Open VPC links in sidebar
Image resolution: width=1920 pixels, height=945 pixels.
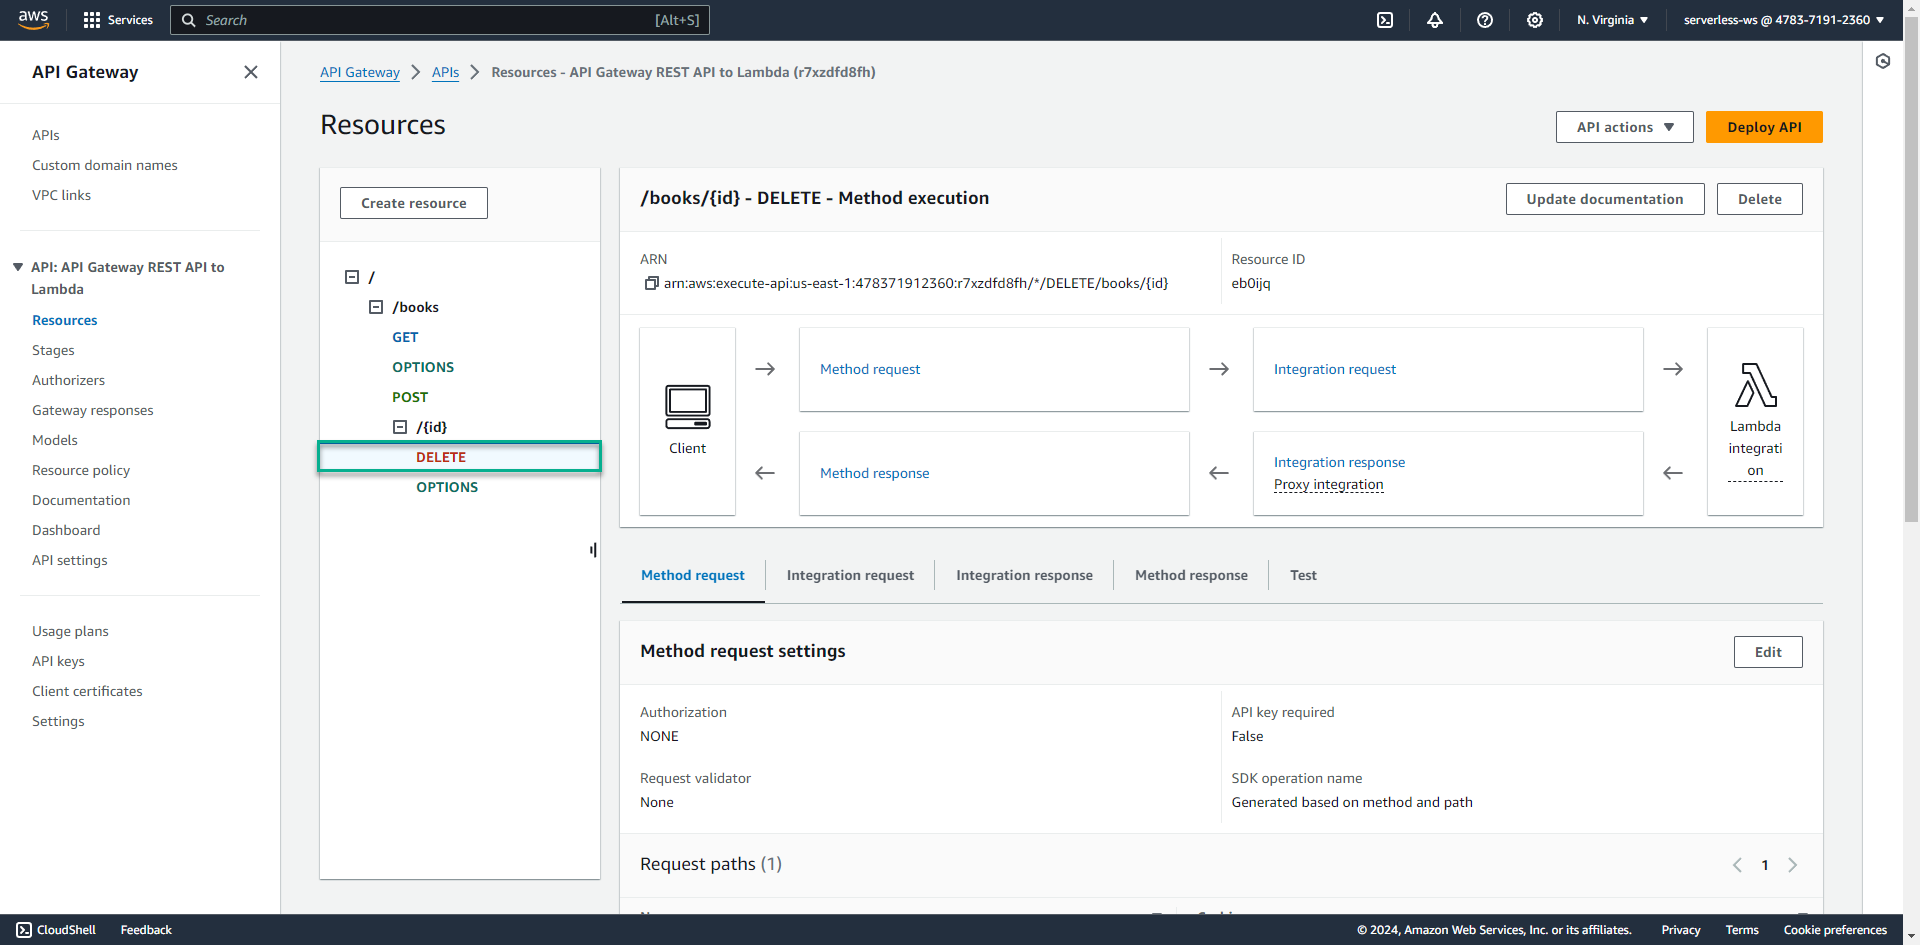tap(61, 195)
